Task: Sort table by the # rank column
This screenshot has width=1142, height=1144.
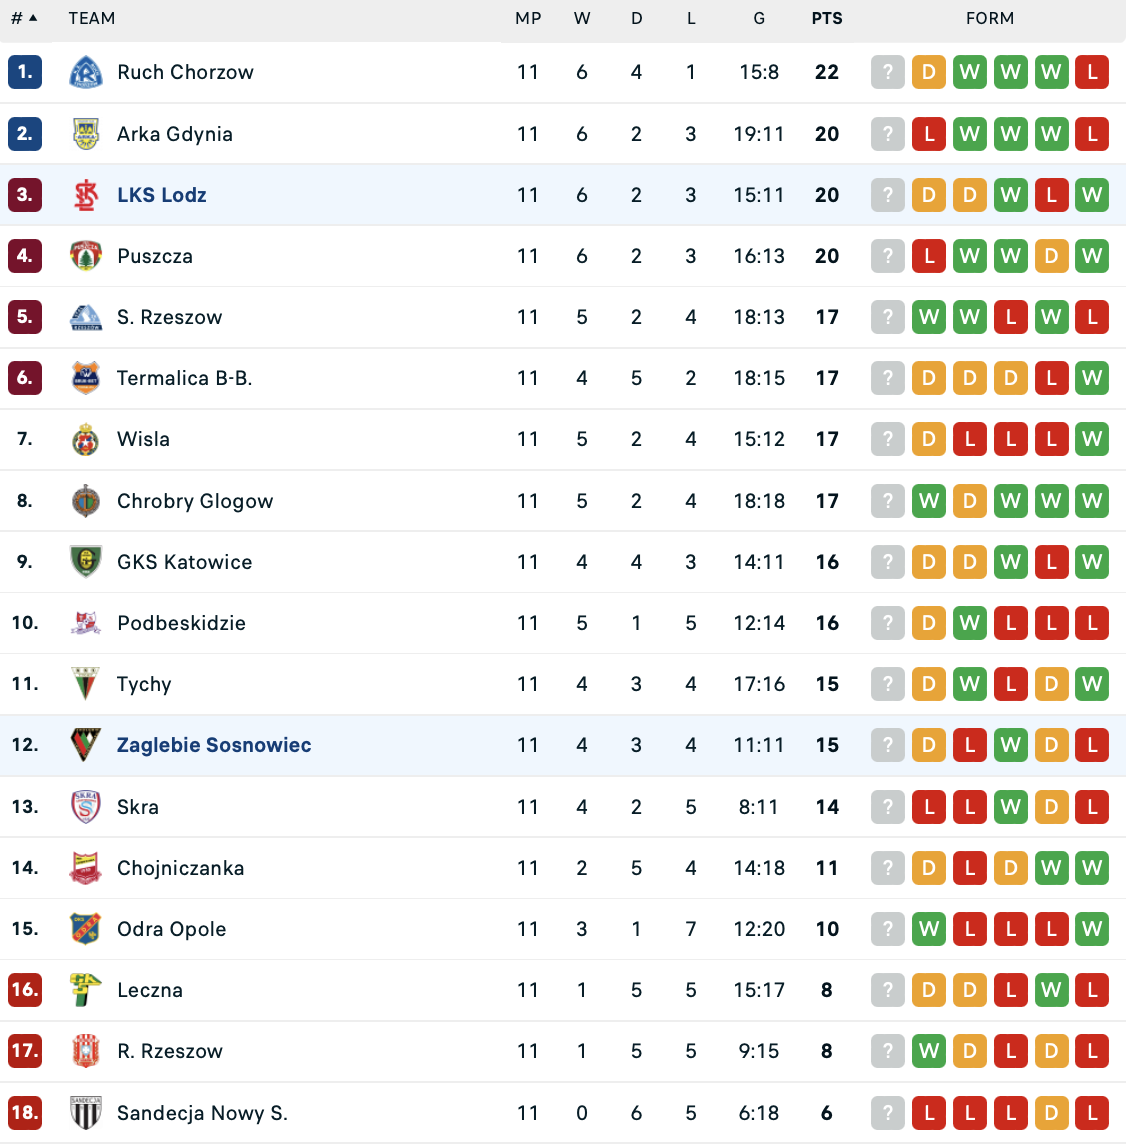Action: 24,18
